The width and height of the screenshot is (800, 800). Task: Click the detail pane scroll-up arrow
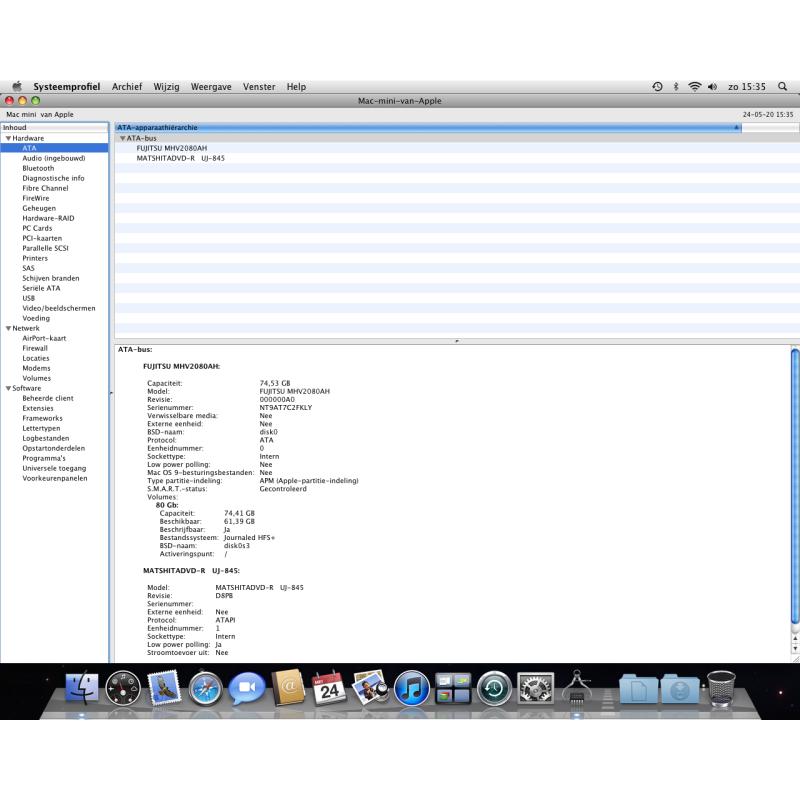click(795, 638)
